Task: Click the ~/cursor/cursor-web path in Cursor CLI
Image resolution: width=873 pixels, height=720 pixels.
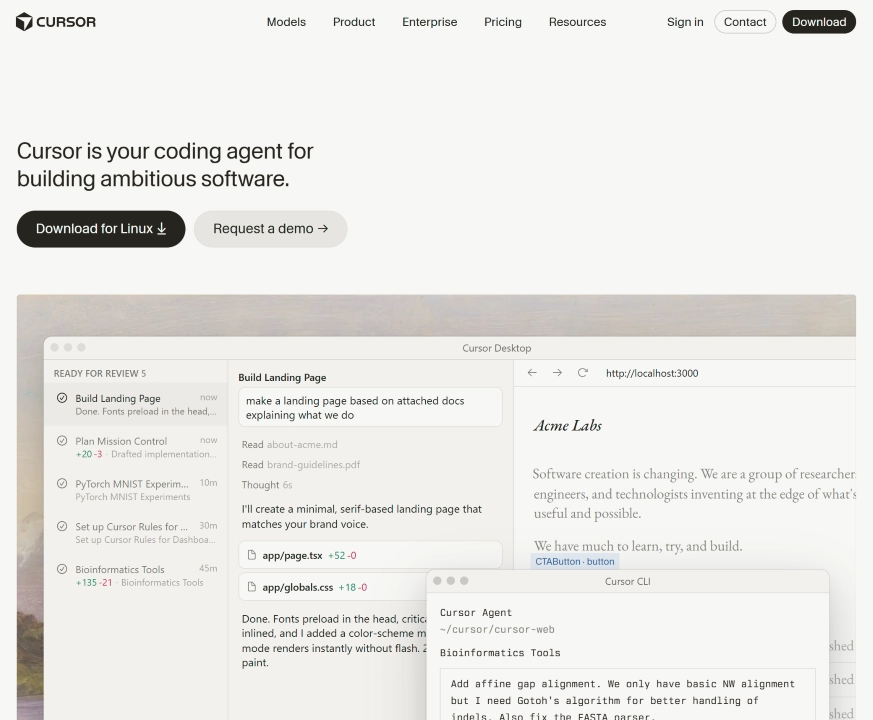Action: tap(497, 629)
